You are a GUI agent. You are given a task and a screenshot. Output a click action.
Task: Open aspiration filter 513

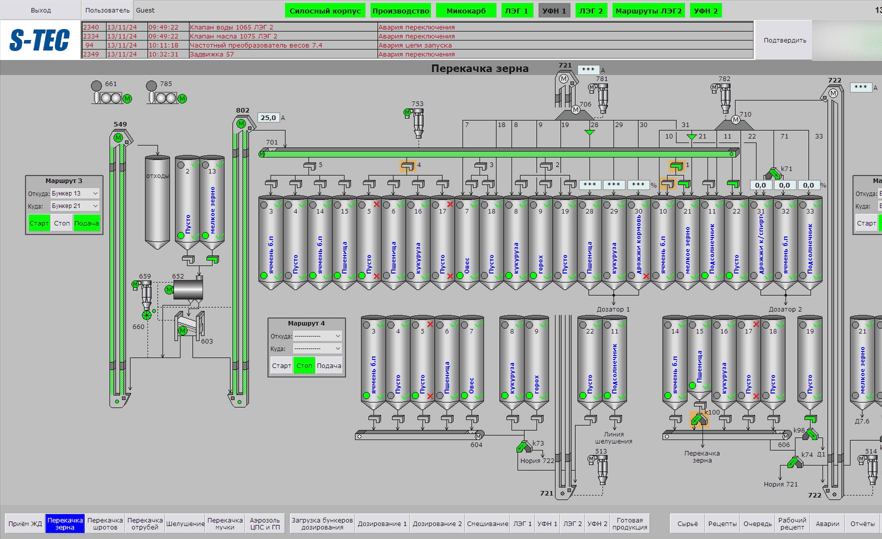pyautogui.click(x=600, y=469)
